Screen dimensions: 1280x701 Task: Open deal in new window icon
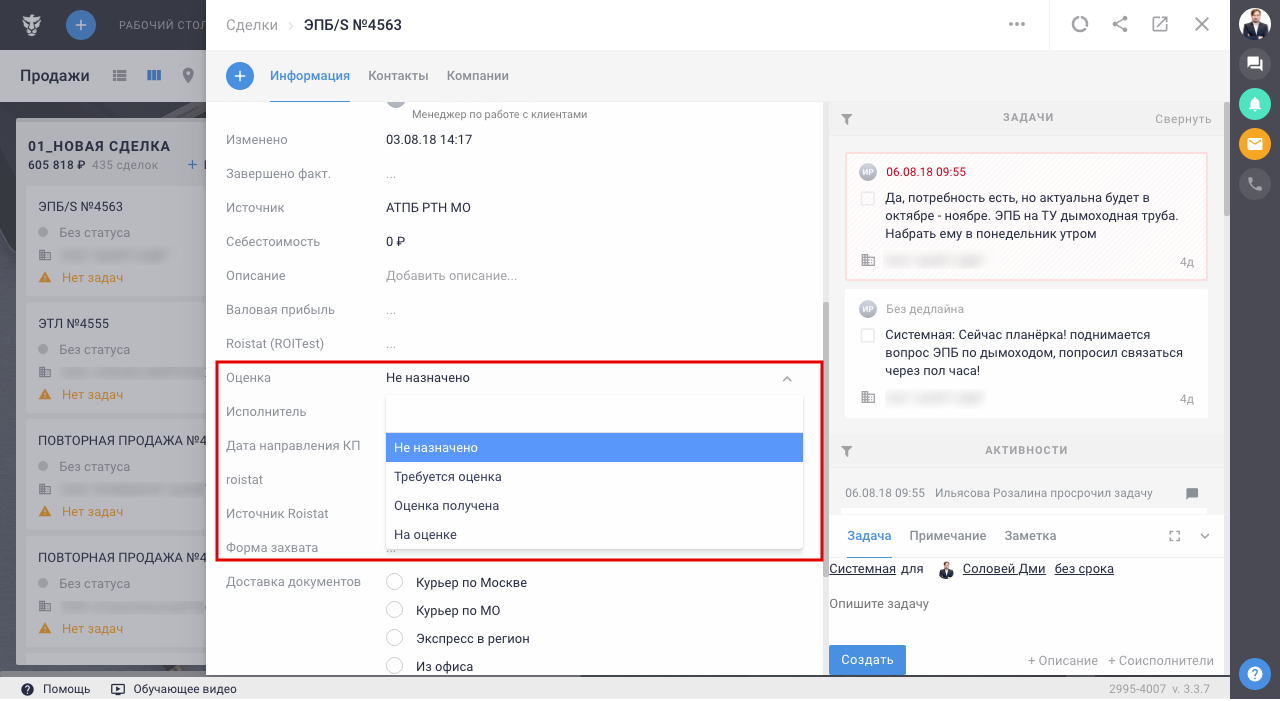pos(1160,25)
